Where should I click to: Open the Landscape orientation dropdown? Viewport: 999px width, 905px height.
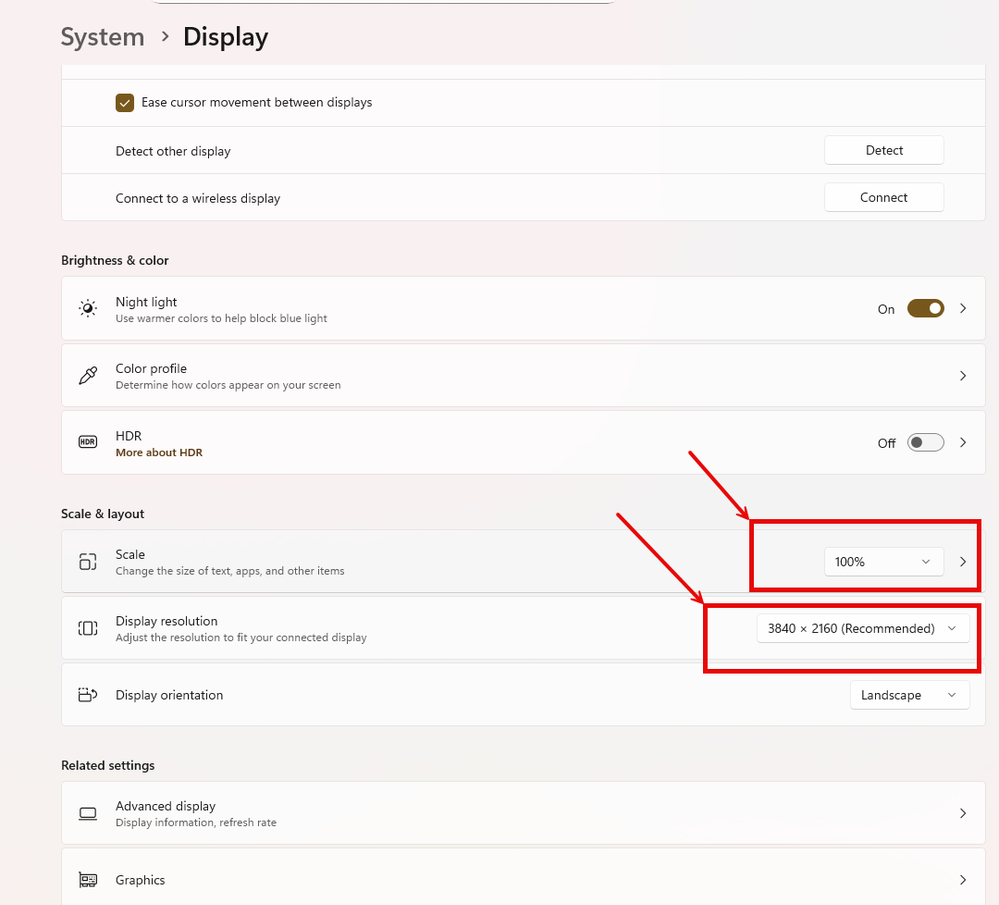click(908, 695)
